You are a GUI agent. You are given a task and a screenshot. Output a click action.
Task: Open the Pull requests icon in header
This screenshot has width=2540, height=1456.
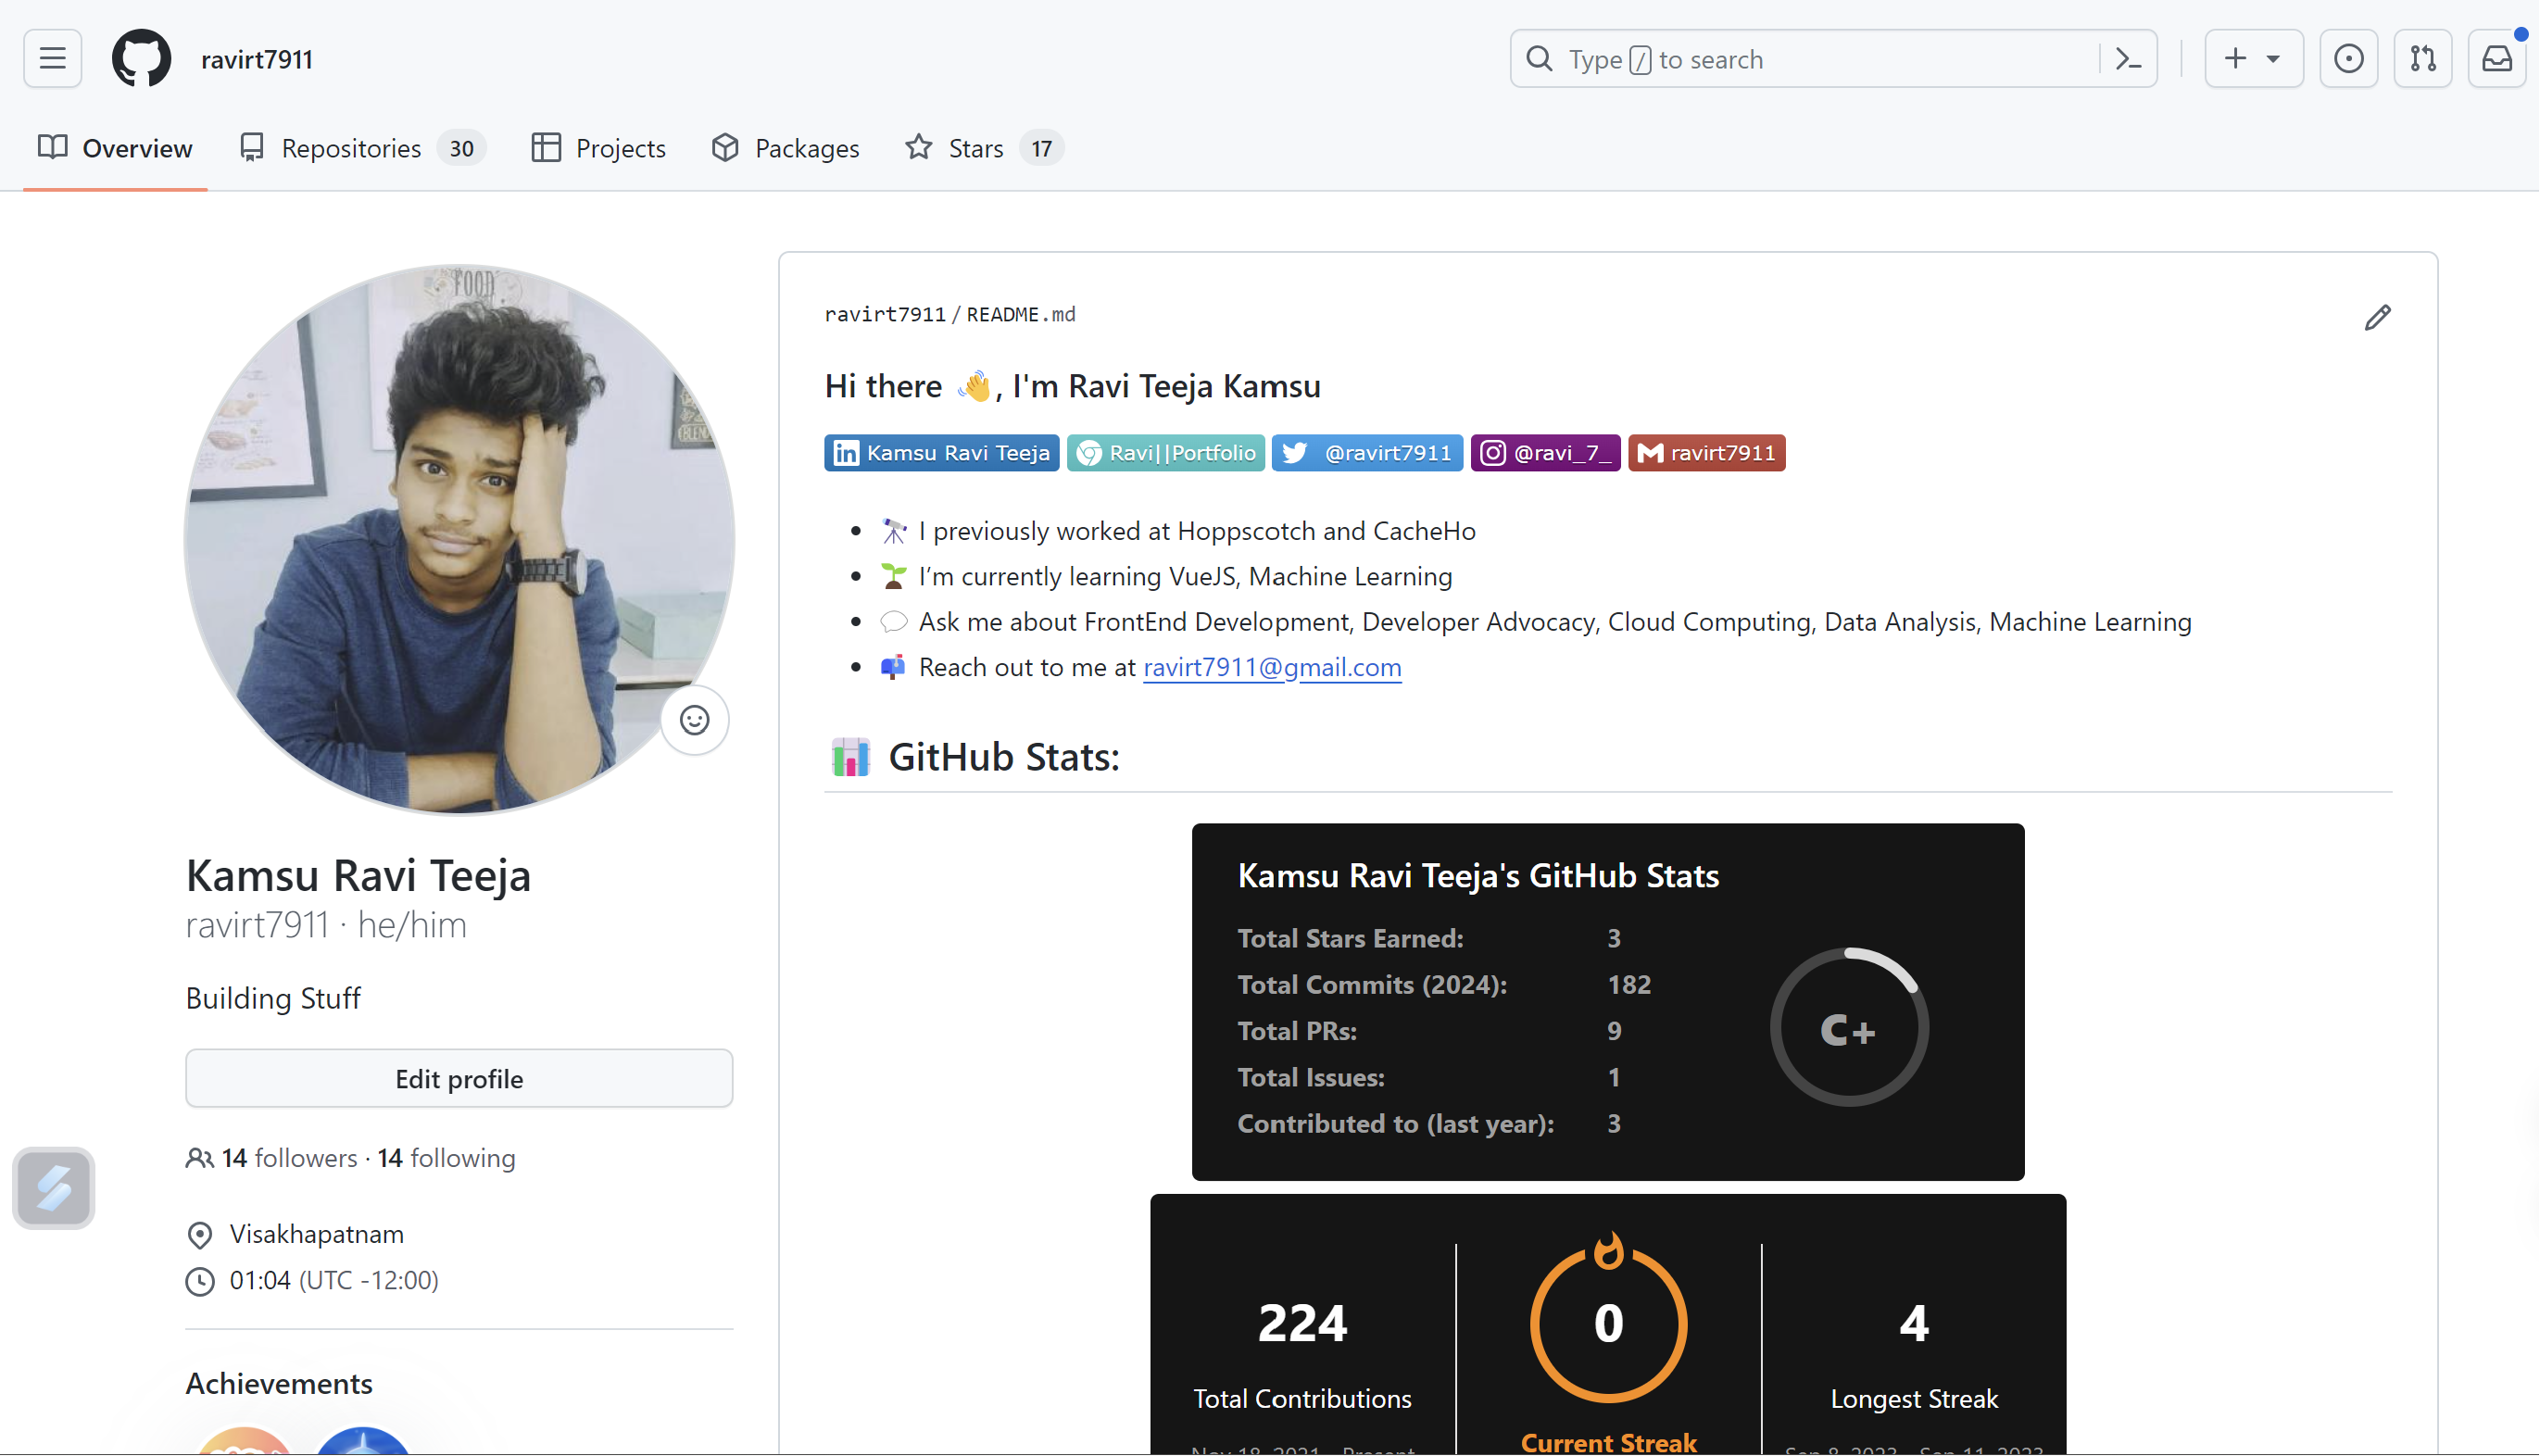(x=2423, y=59)
